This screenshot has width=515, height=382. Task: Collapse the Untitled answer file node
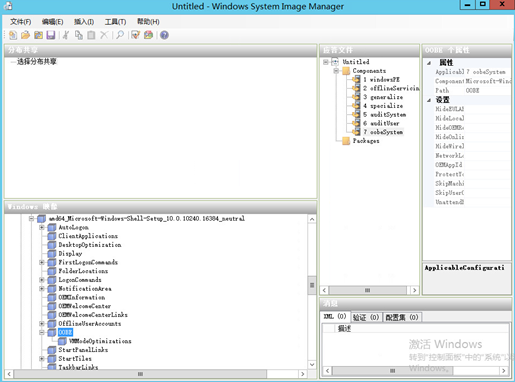326,62
